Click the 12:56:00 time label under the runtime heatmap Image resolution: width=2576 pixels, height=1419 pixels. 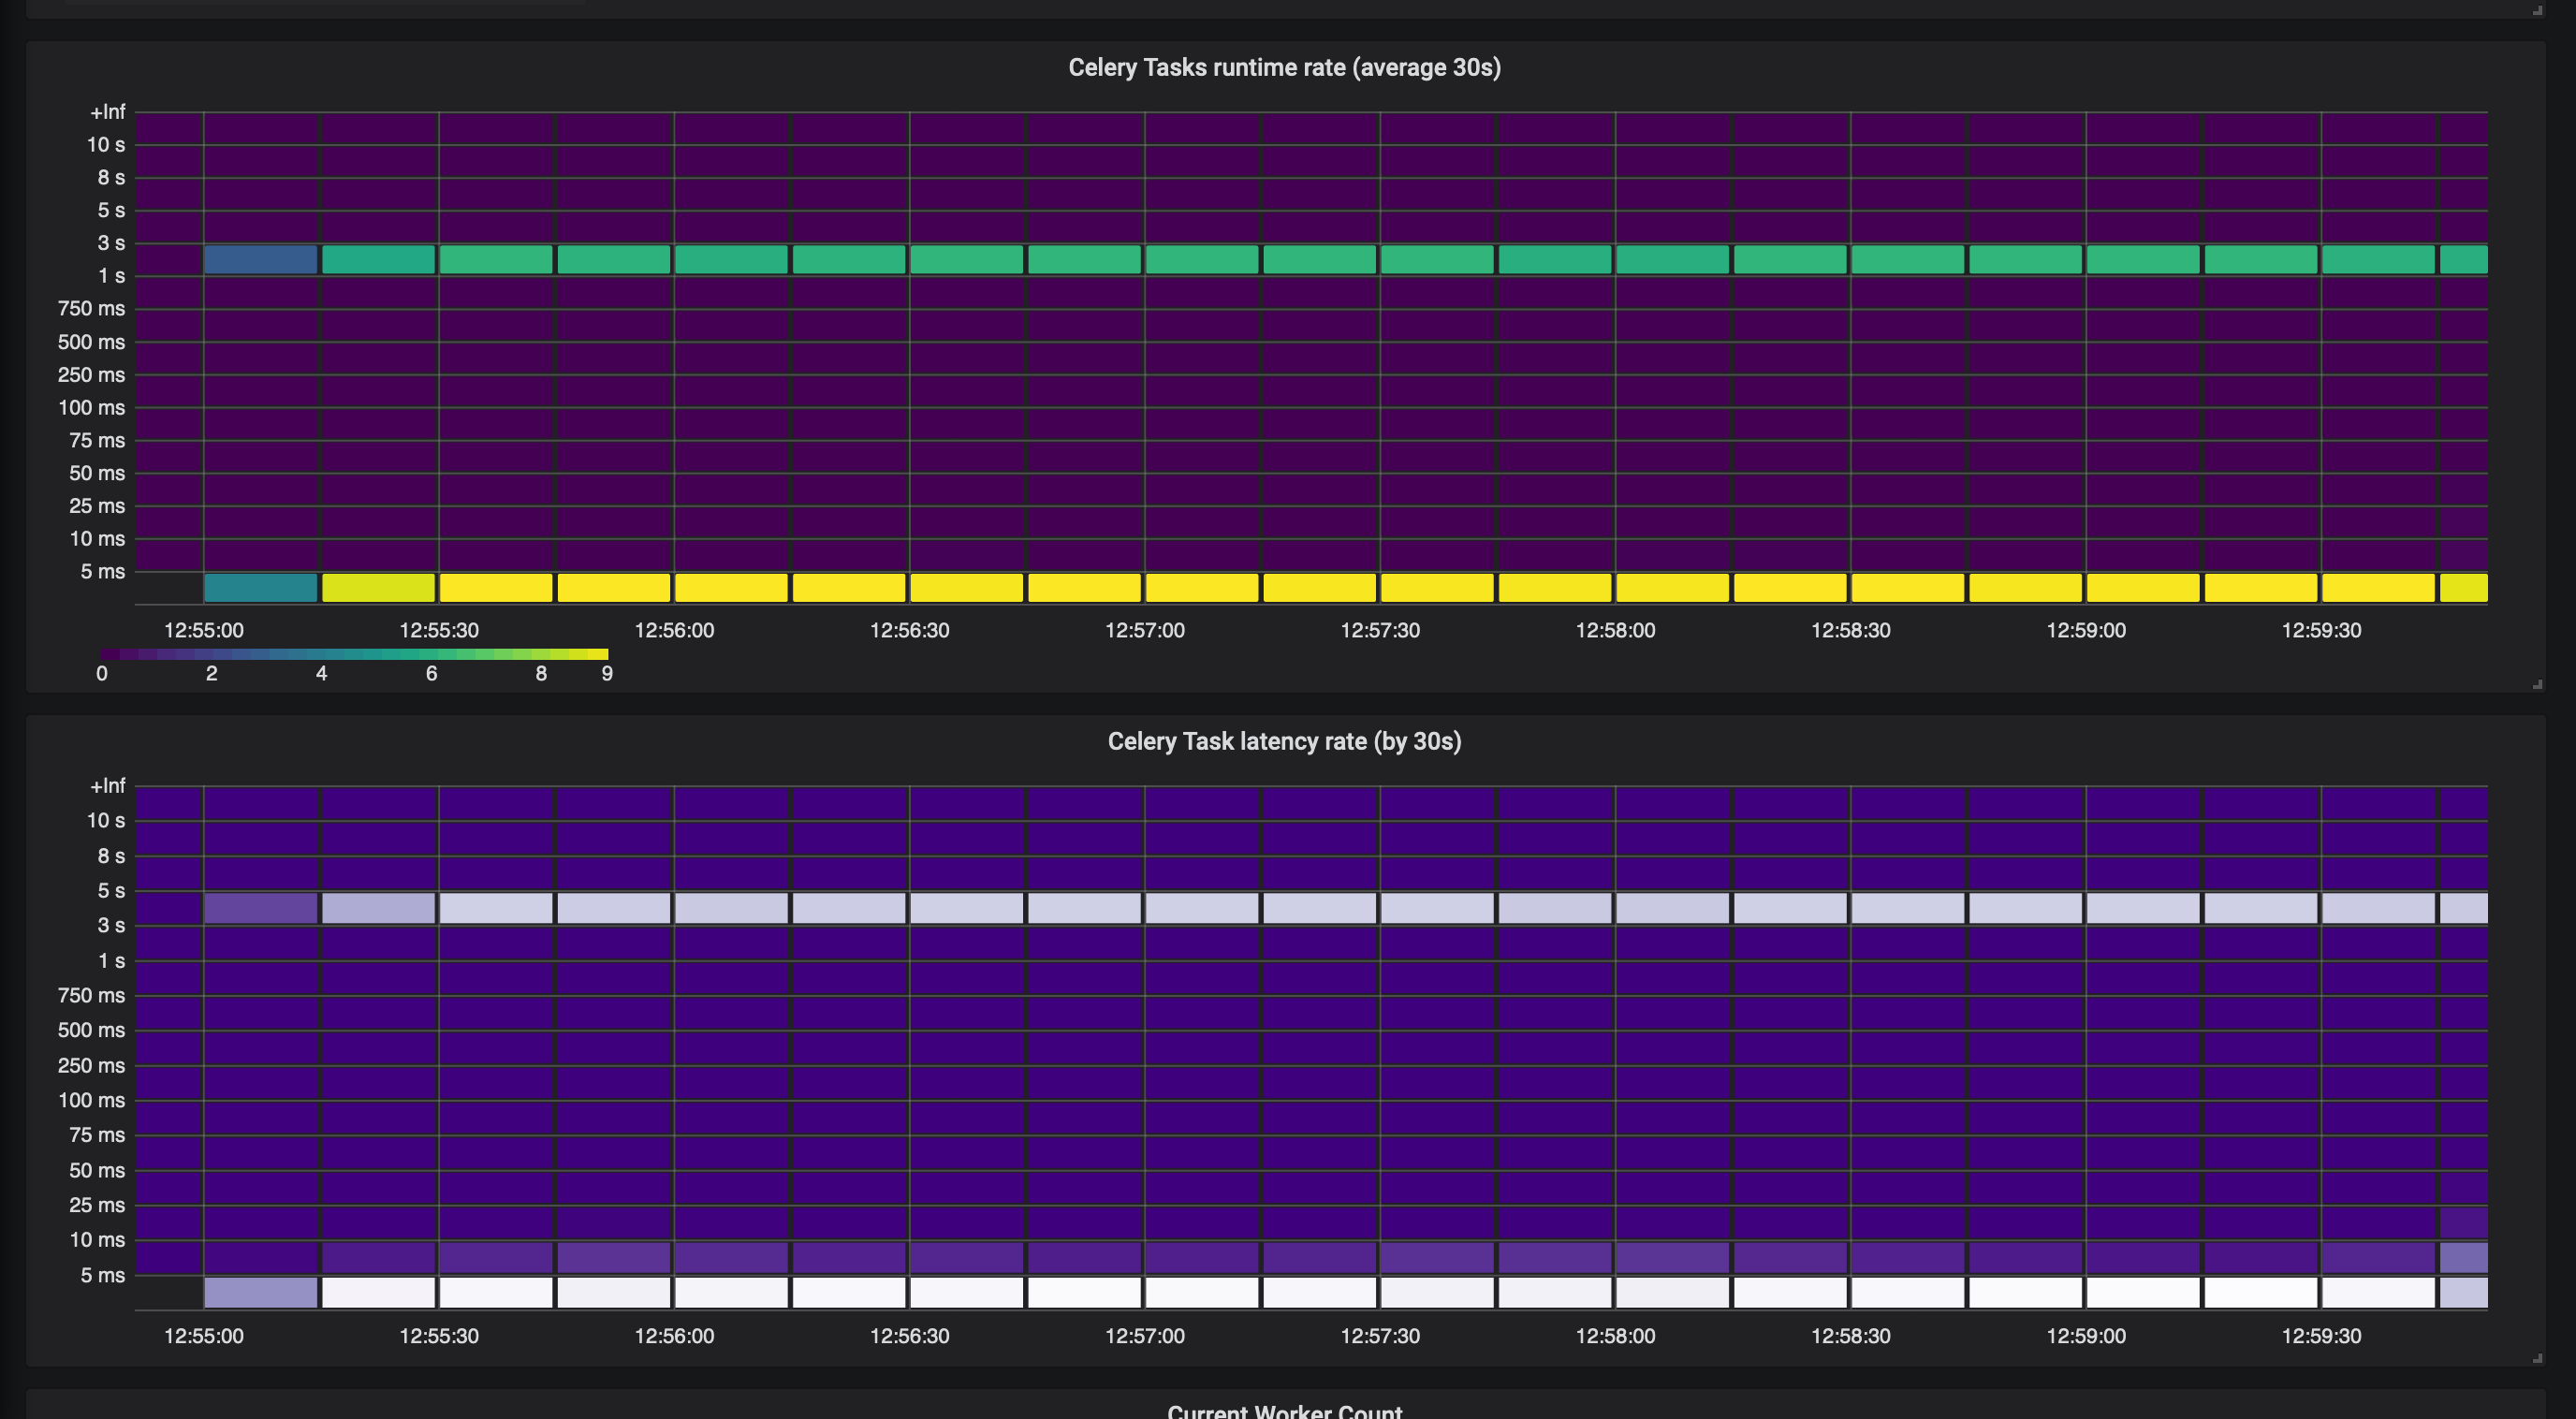[x=674, y=630]
